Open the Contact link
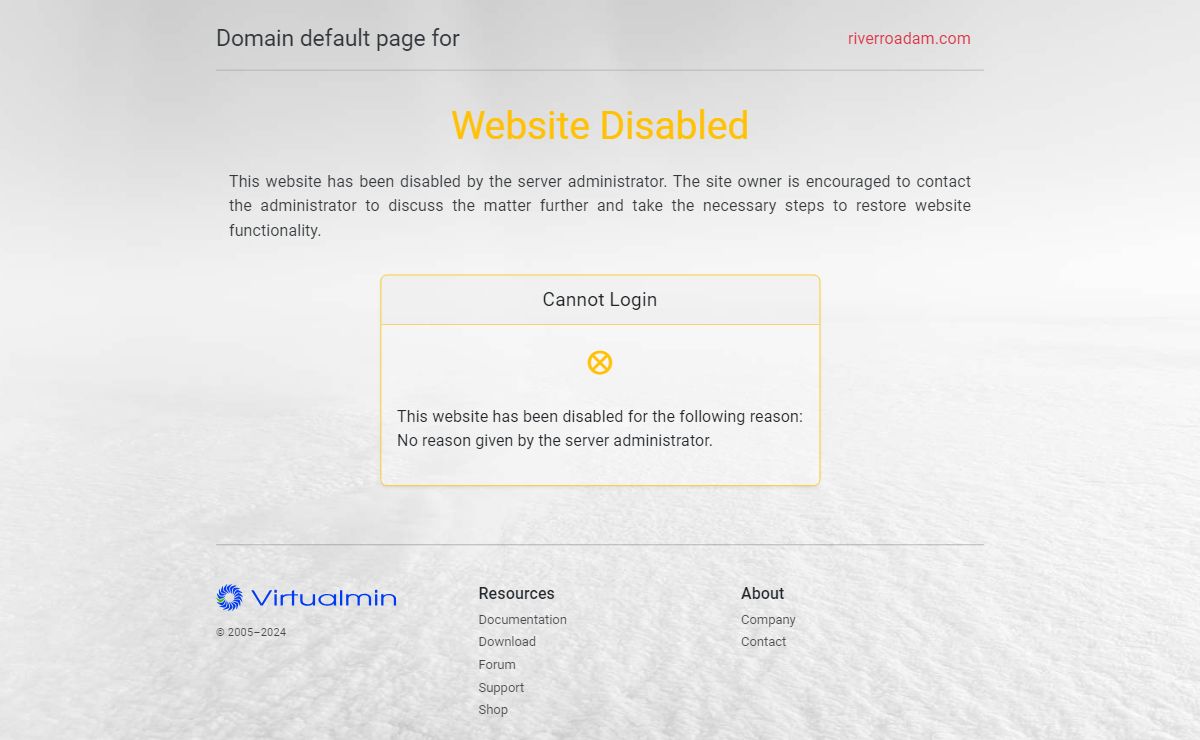 763,642
